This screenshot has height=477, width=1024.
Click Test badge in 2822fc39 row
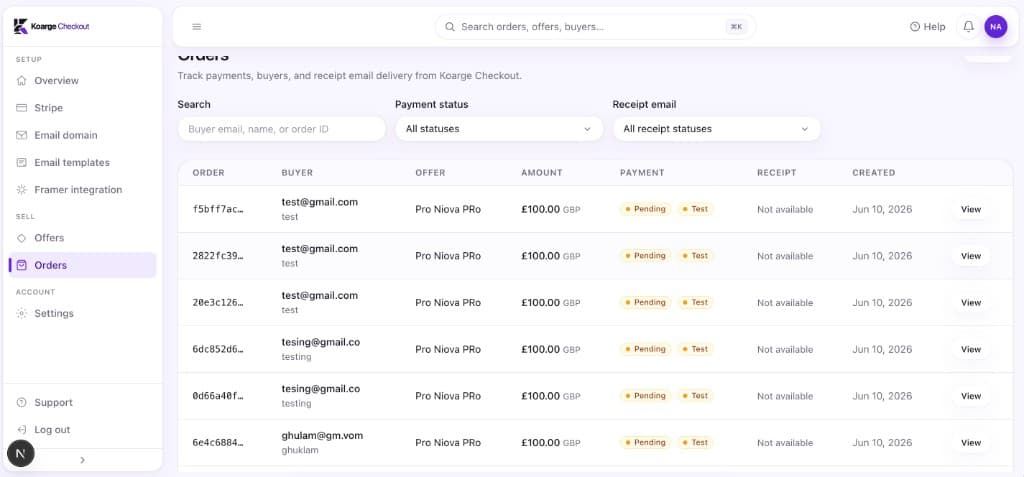click(x=696, y=256)
